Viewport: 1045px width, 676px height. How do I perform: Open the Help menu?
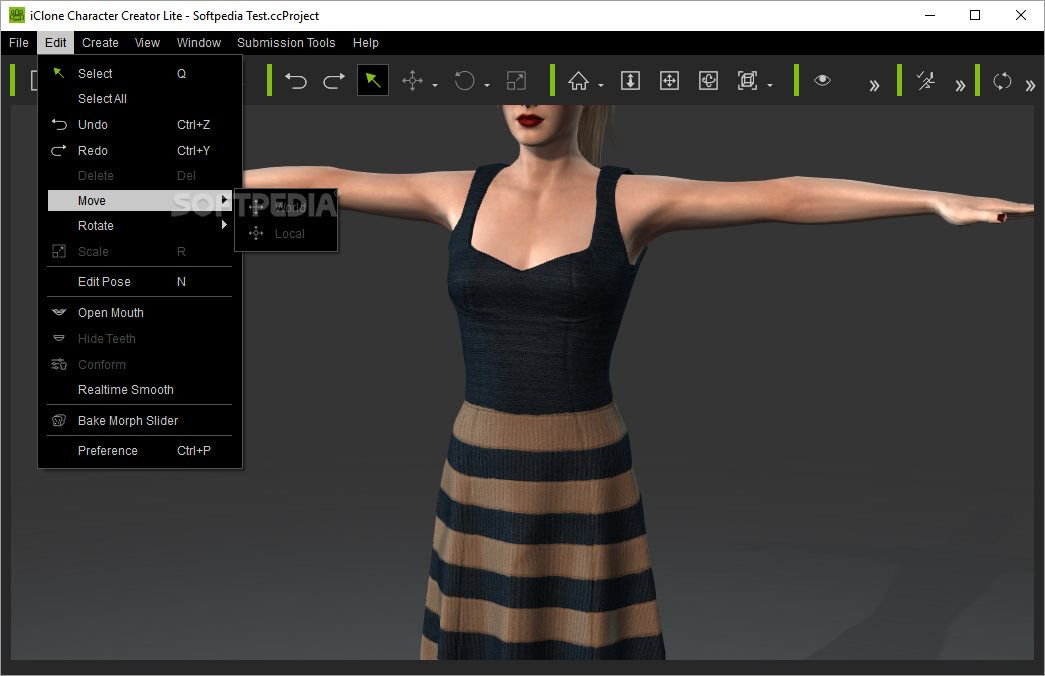coord(365,43)
